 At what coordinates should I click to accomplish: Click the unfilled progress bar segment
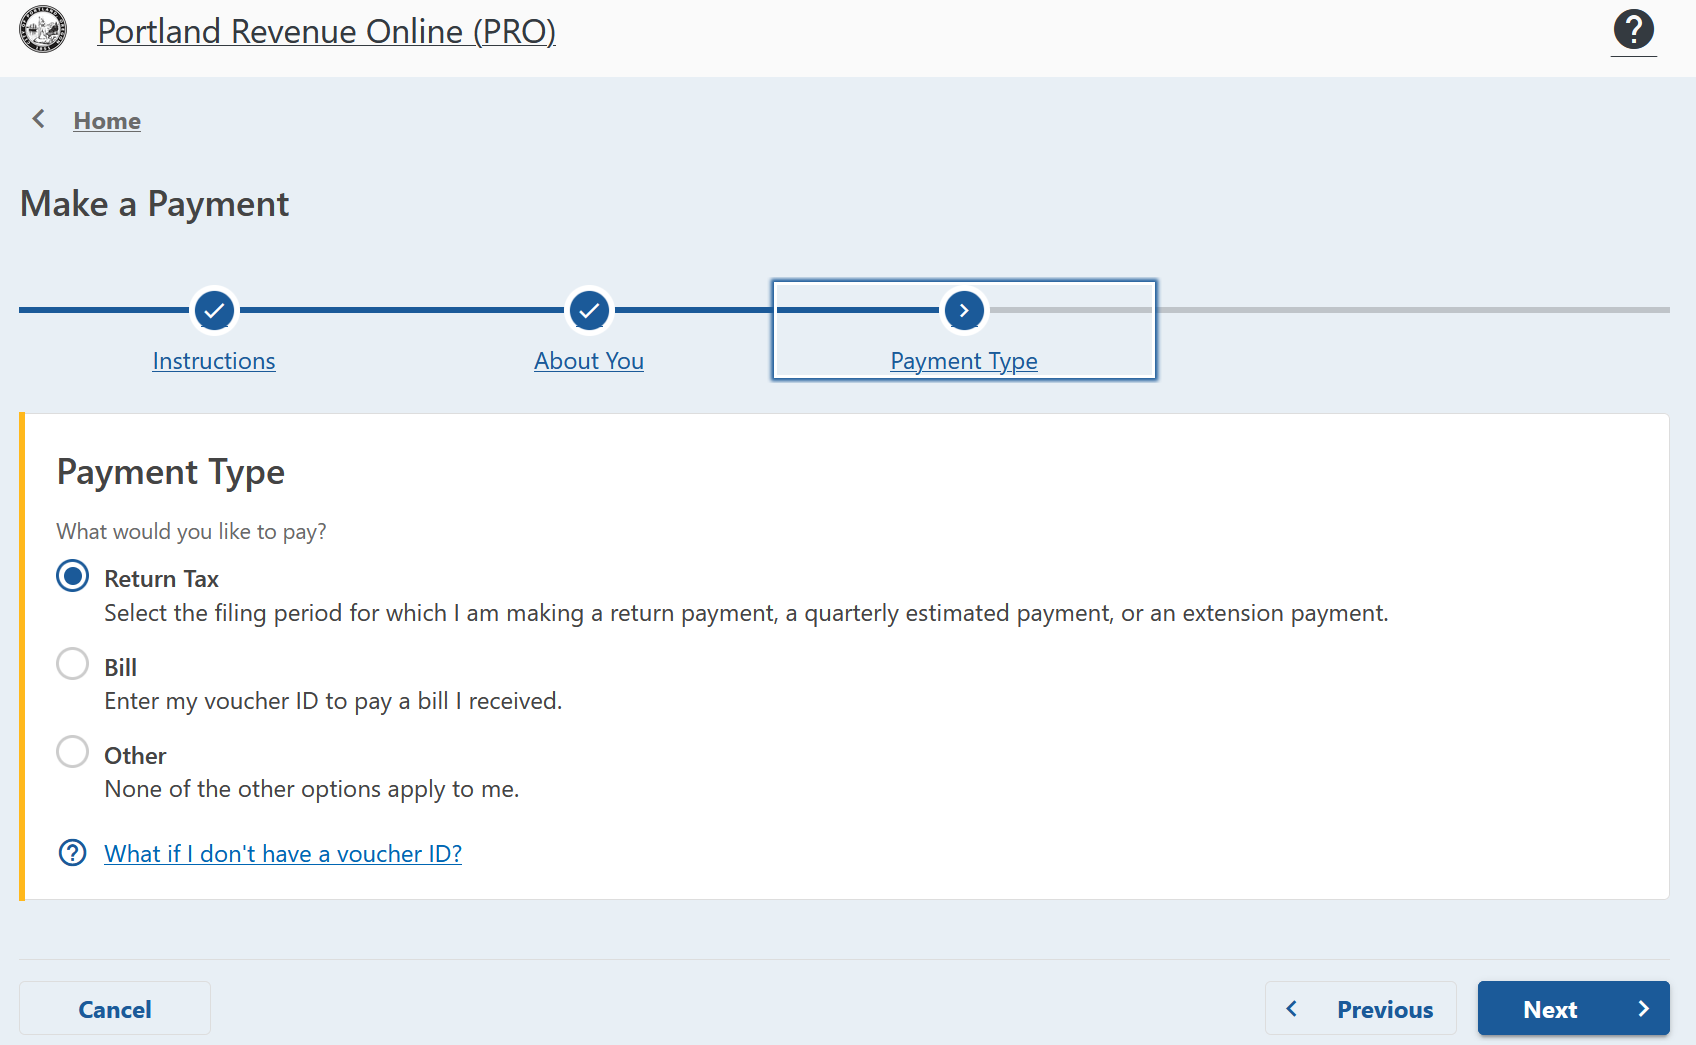(x=1400, y=310)
